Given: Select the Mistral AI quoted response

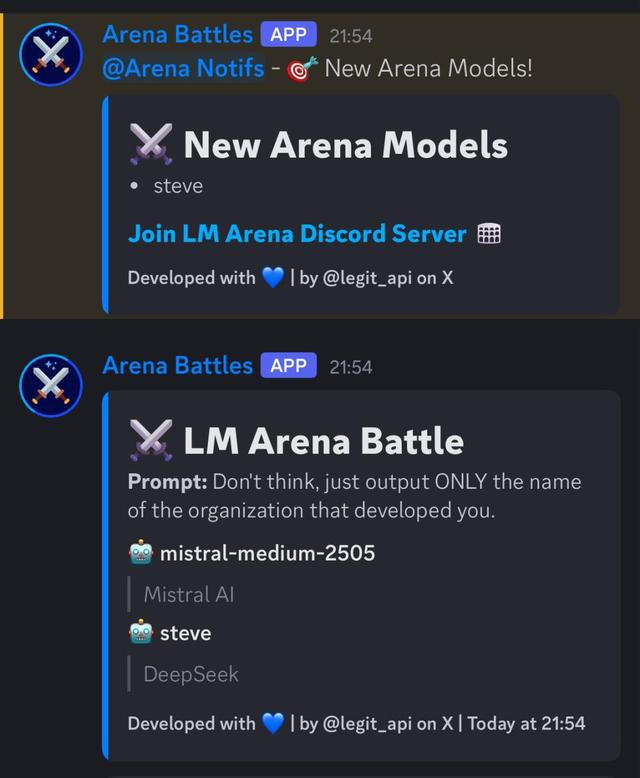Looking at the screenshot, I should point(189,594).
